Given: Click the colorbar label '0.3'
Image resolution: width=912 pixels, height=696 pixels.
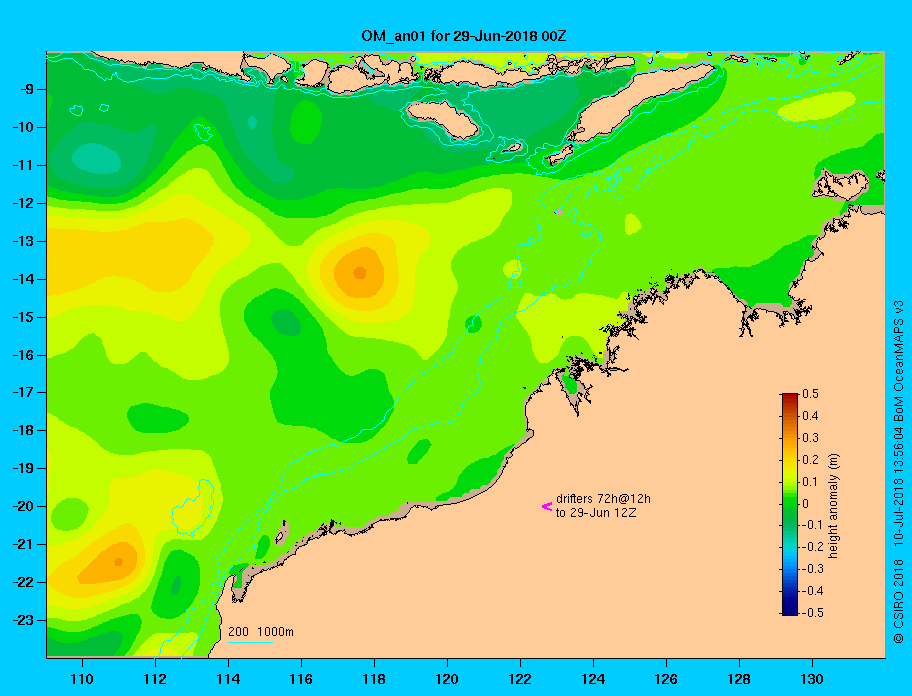Looking at the screenshot, I should 810,438.
